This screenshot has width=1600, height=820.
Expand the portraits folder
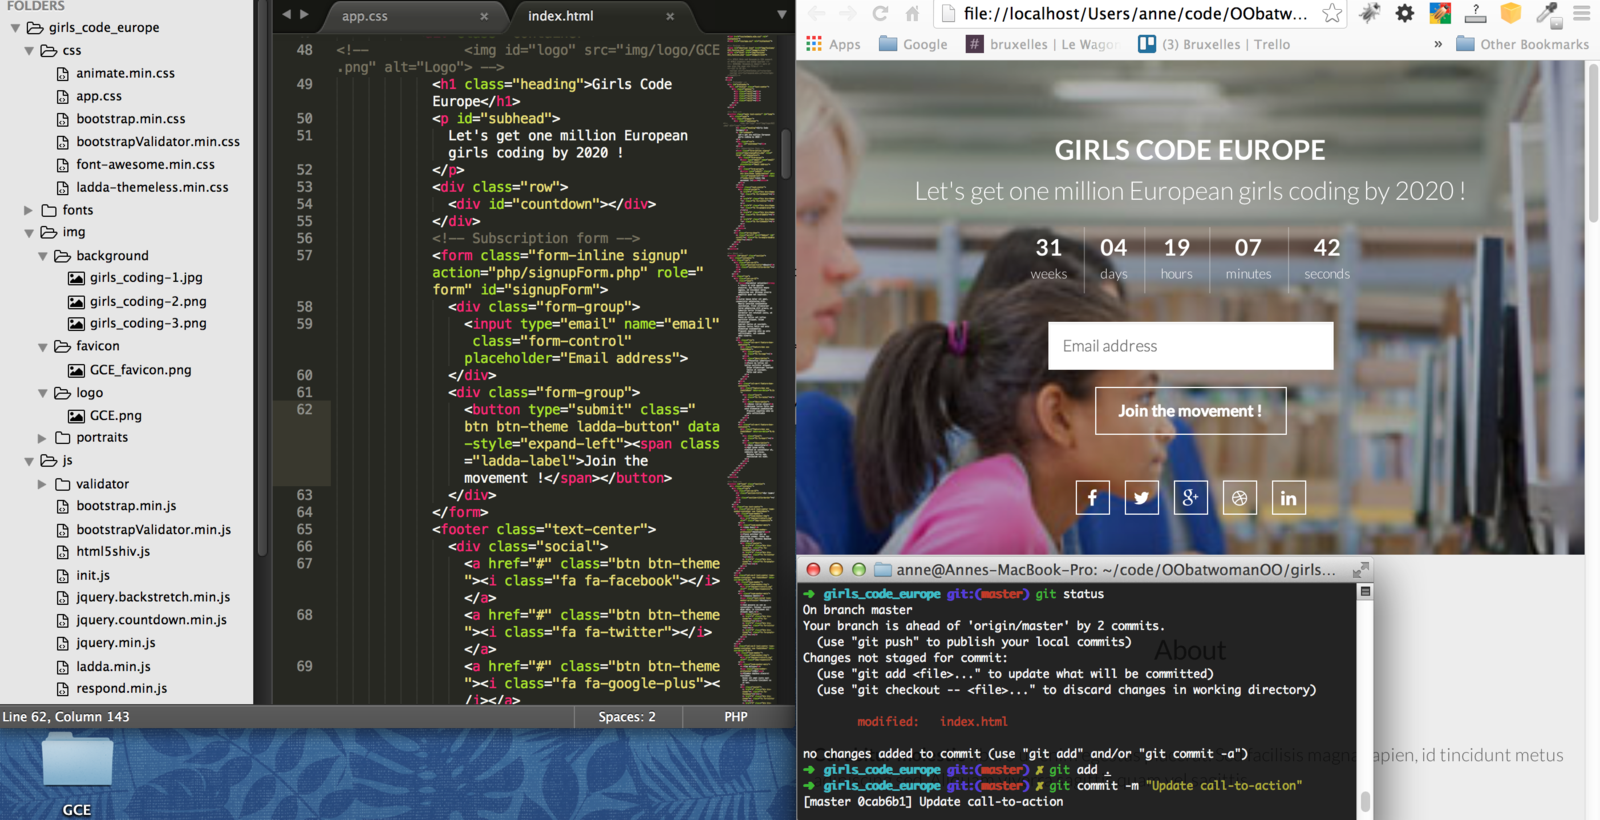43,437
